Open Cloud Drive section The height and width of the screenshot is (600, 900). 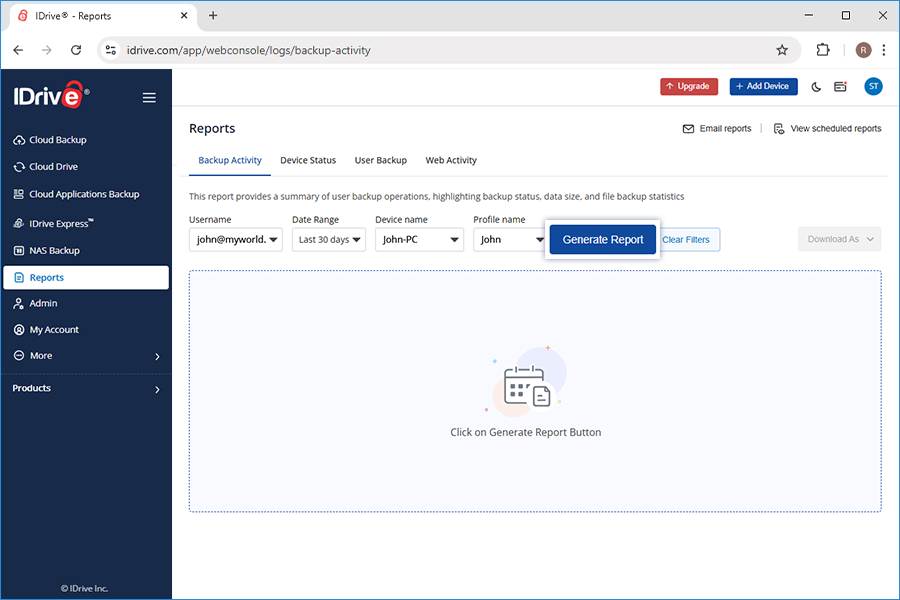(45, 167)
